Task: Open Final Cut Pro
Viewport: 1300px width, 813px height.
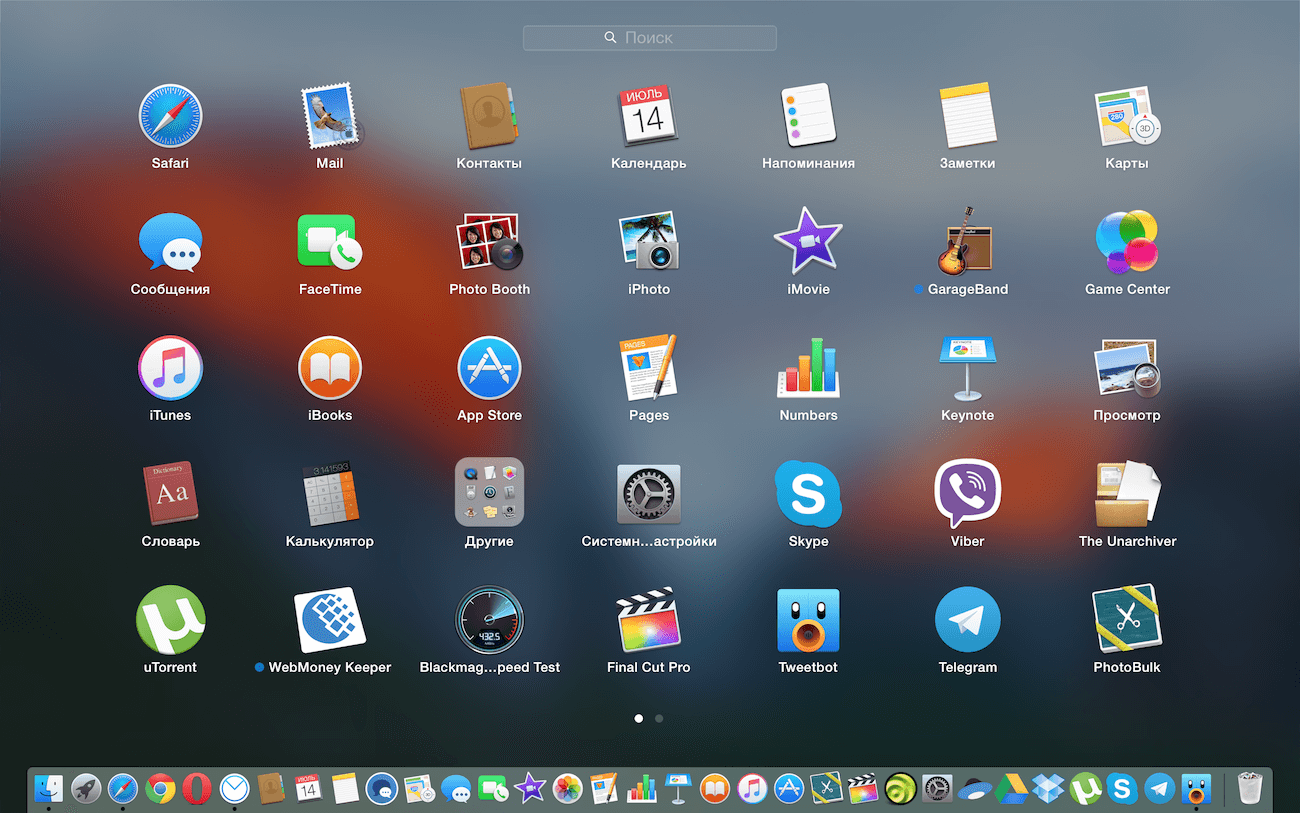Action: 649,620
